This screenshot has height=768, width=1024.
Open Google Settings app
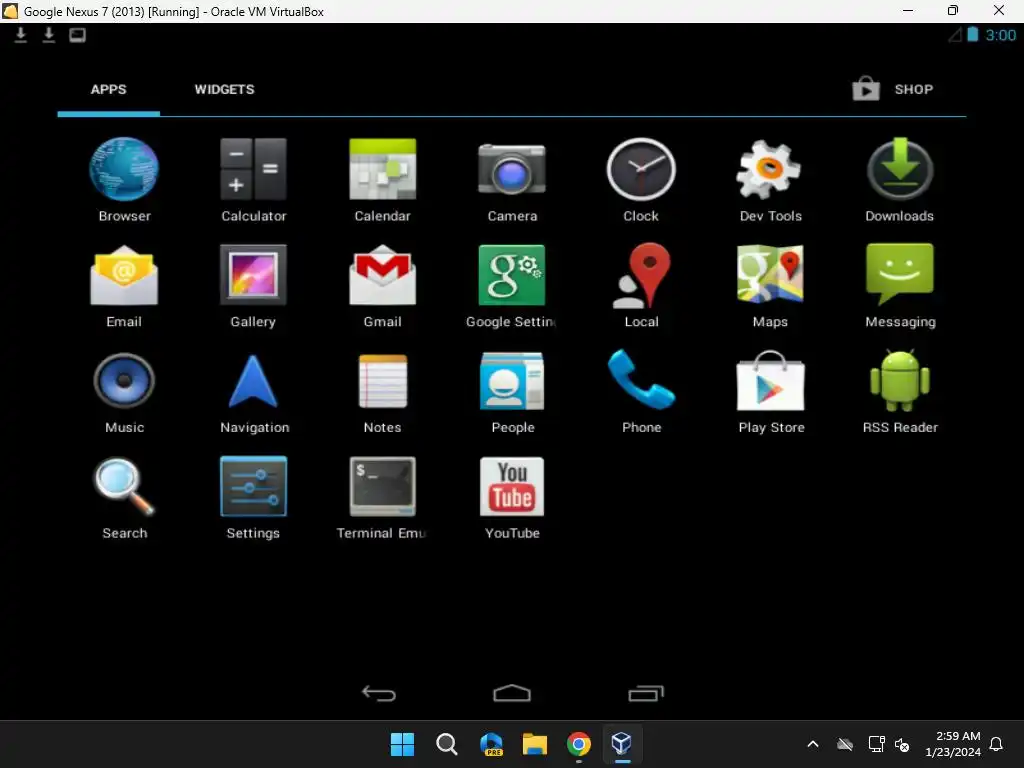pyautogui.click(x=512, y=286)
